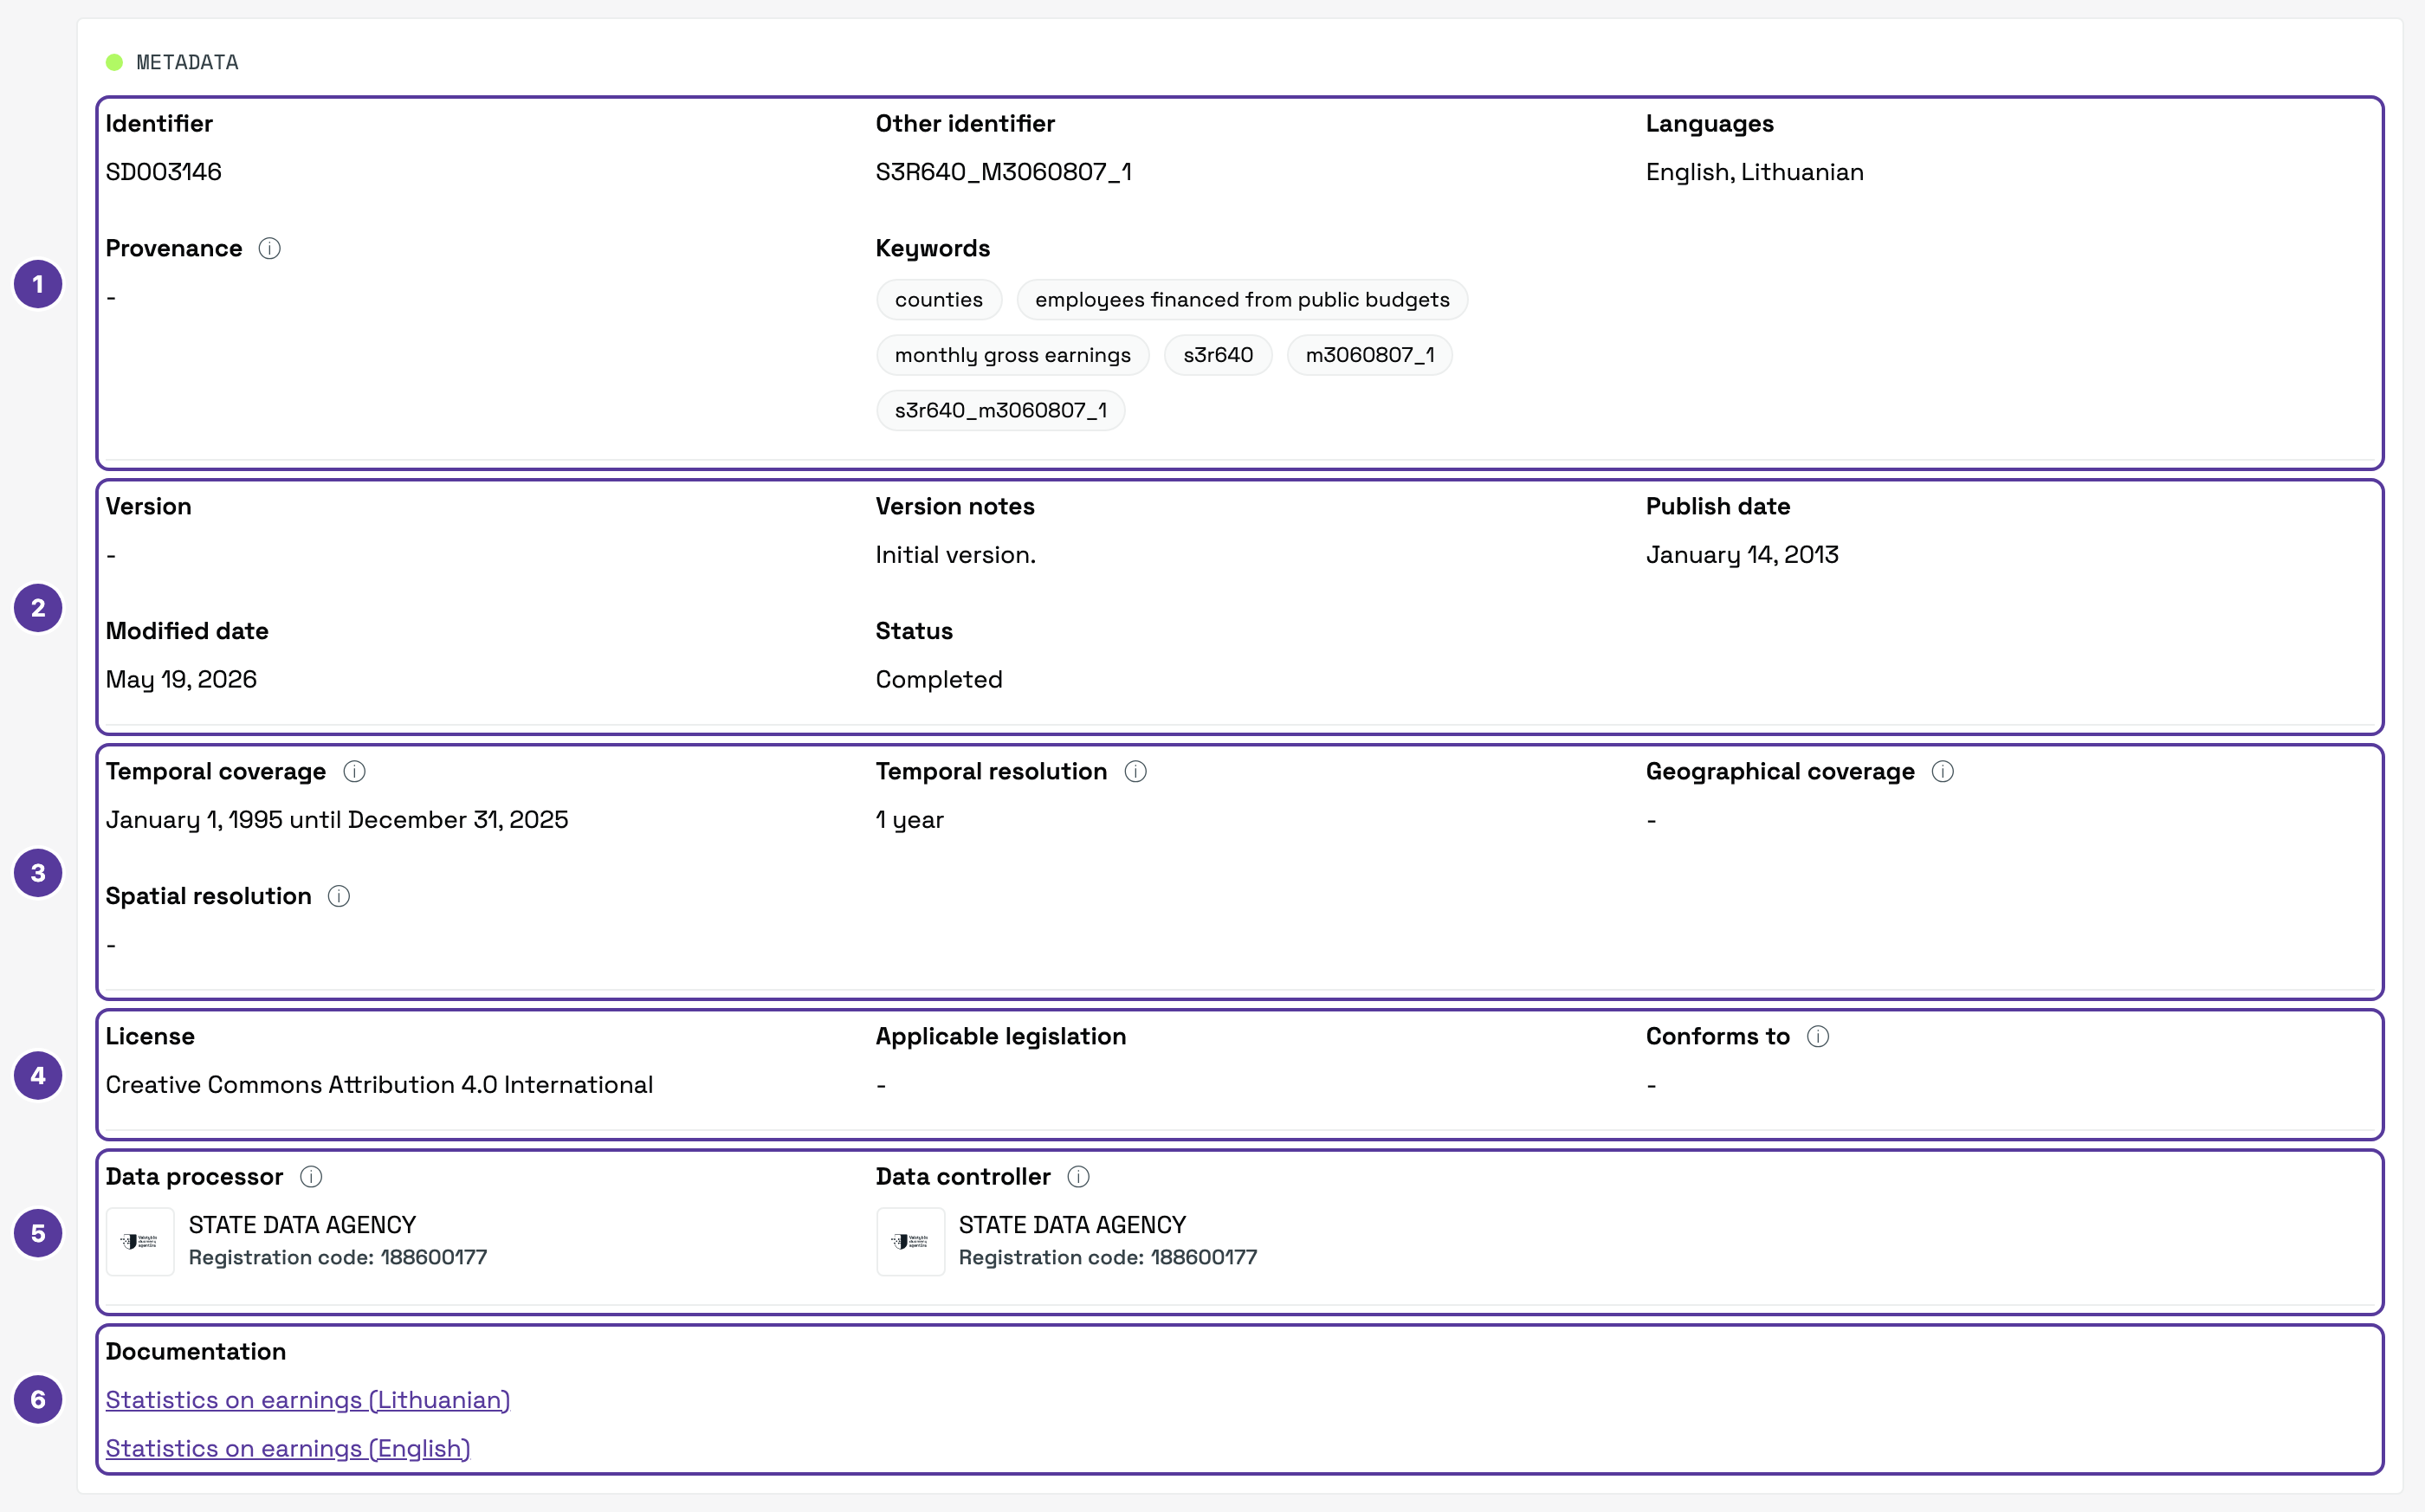Screen dimensions: 2425x1512
Task: Click Data controller 'STATE DATA AGENCY' name
Action: (1072, 1225)
